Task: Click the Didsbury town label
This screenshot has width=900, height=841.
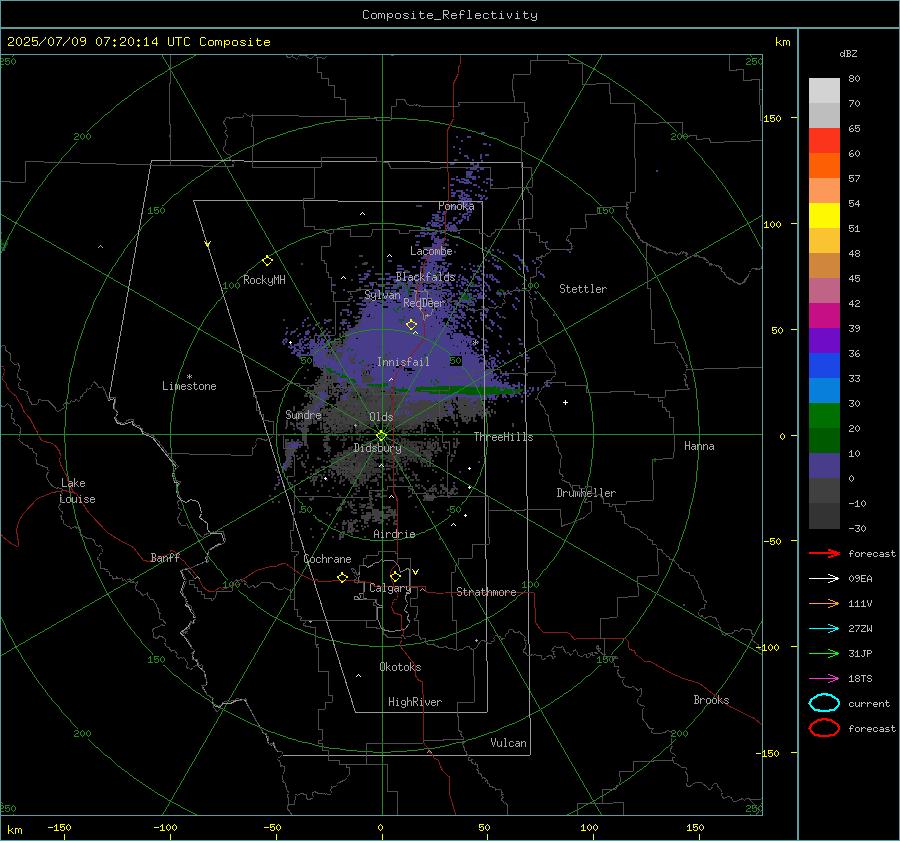Action: [377, 448]
